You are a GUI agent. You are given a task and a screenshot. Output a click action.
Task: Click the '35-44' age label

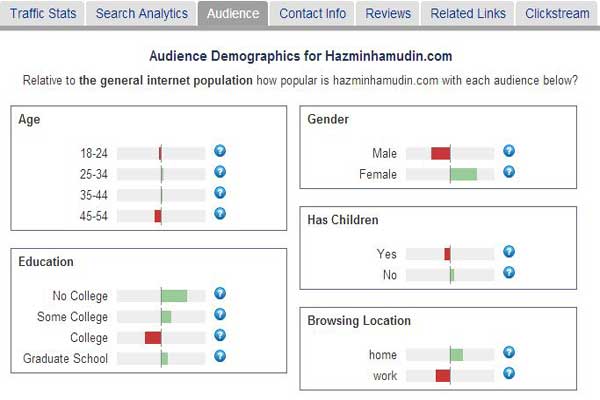[x=94, y=196]
